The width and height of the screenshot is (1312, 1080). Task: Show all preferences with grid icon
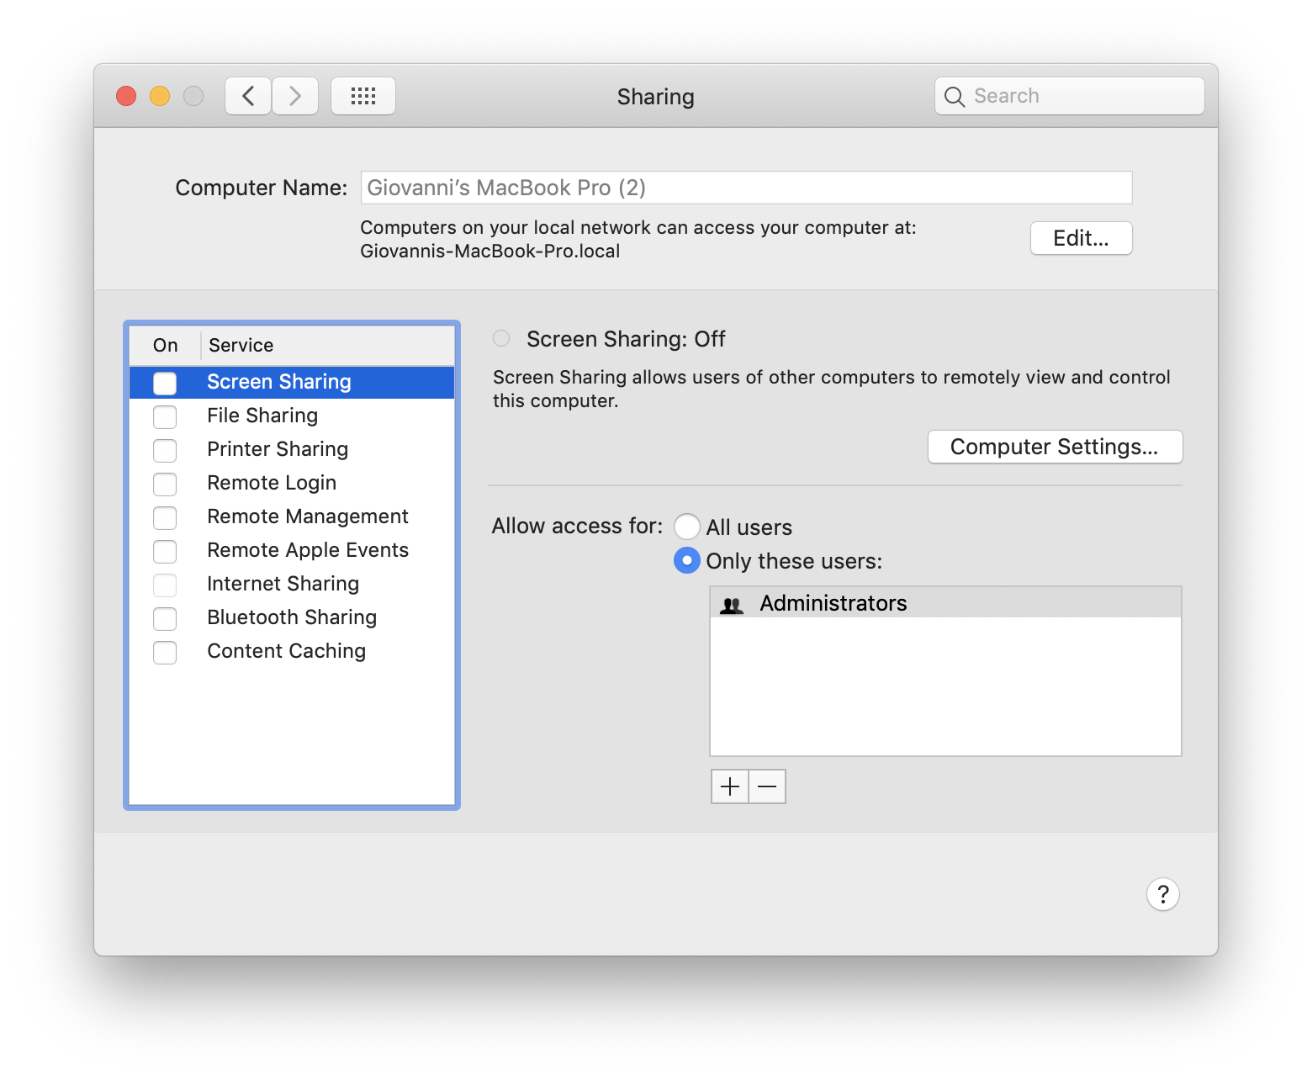[x=363, y=96]
